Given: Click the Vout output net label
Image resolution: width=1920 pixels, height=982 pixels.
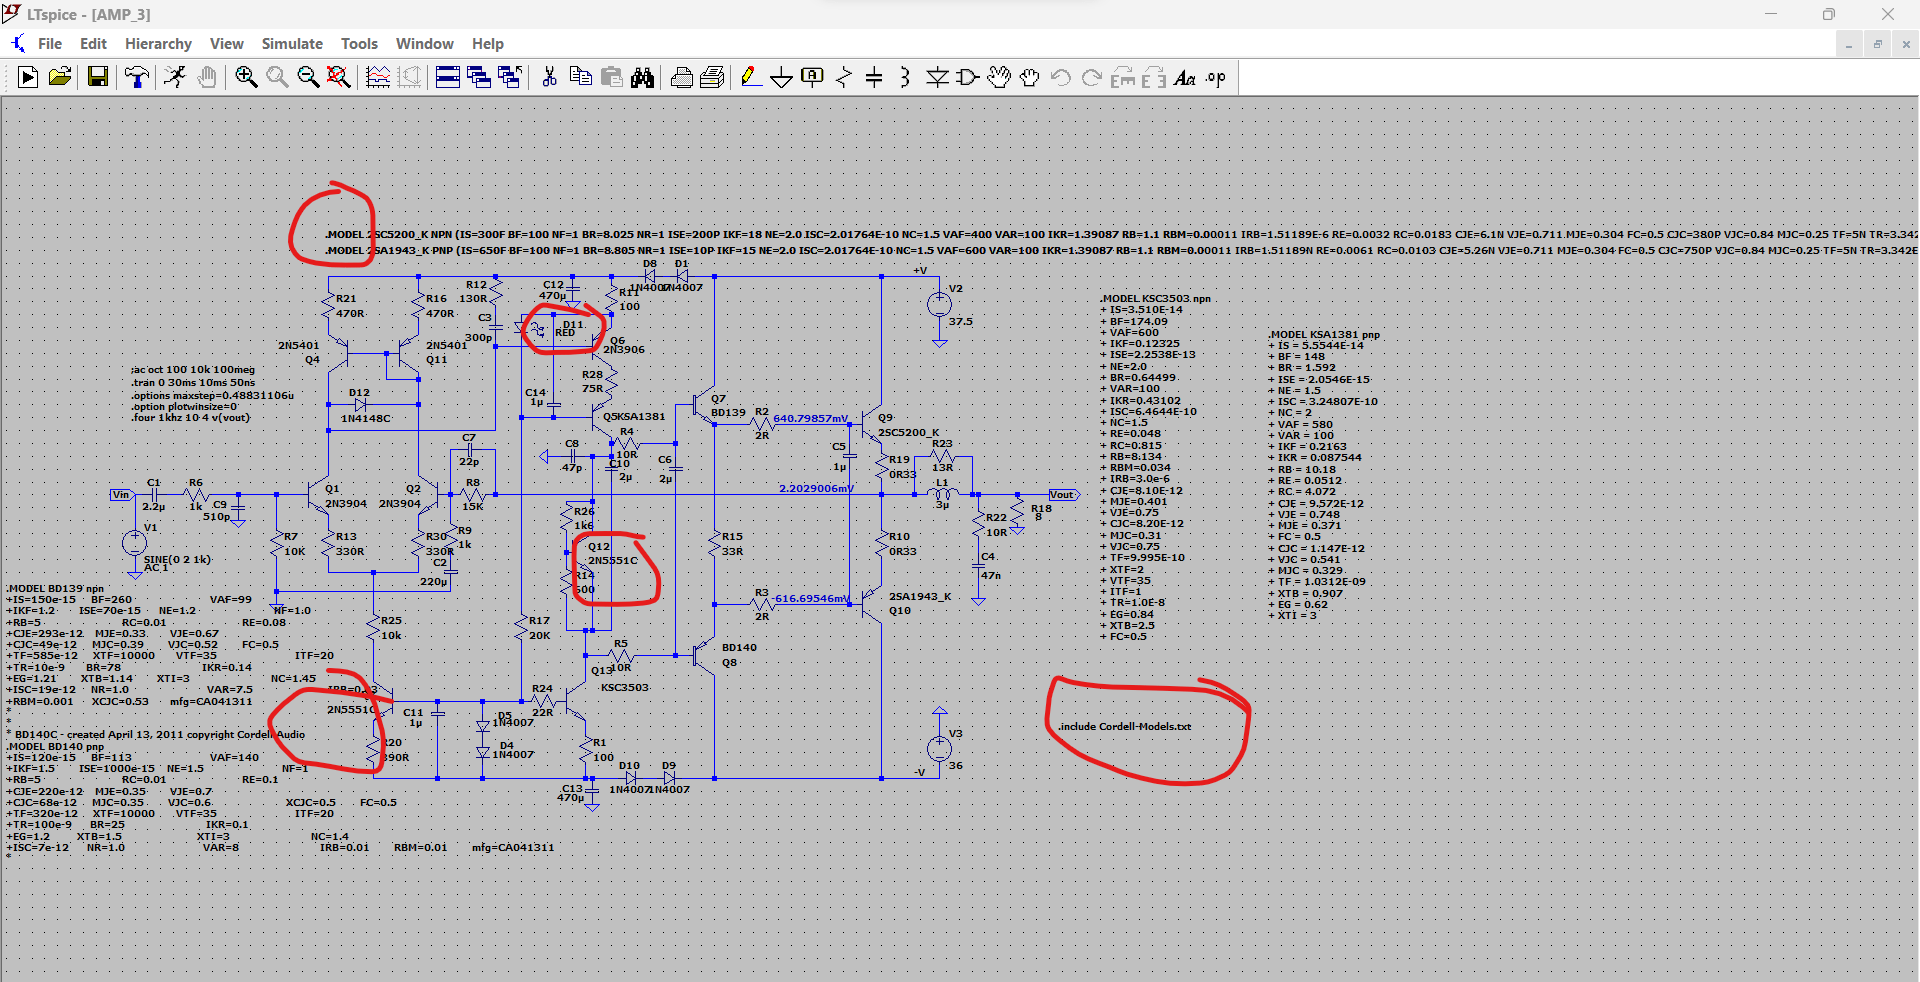Looking at the screenshot, I should click(1064, 494).
